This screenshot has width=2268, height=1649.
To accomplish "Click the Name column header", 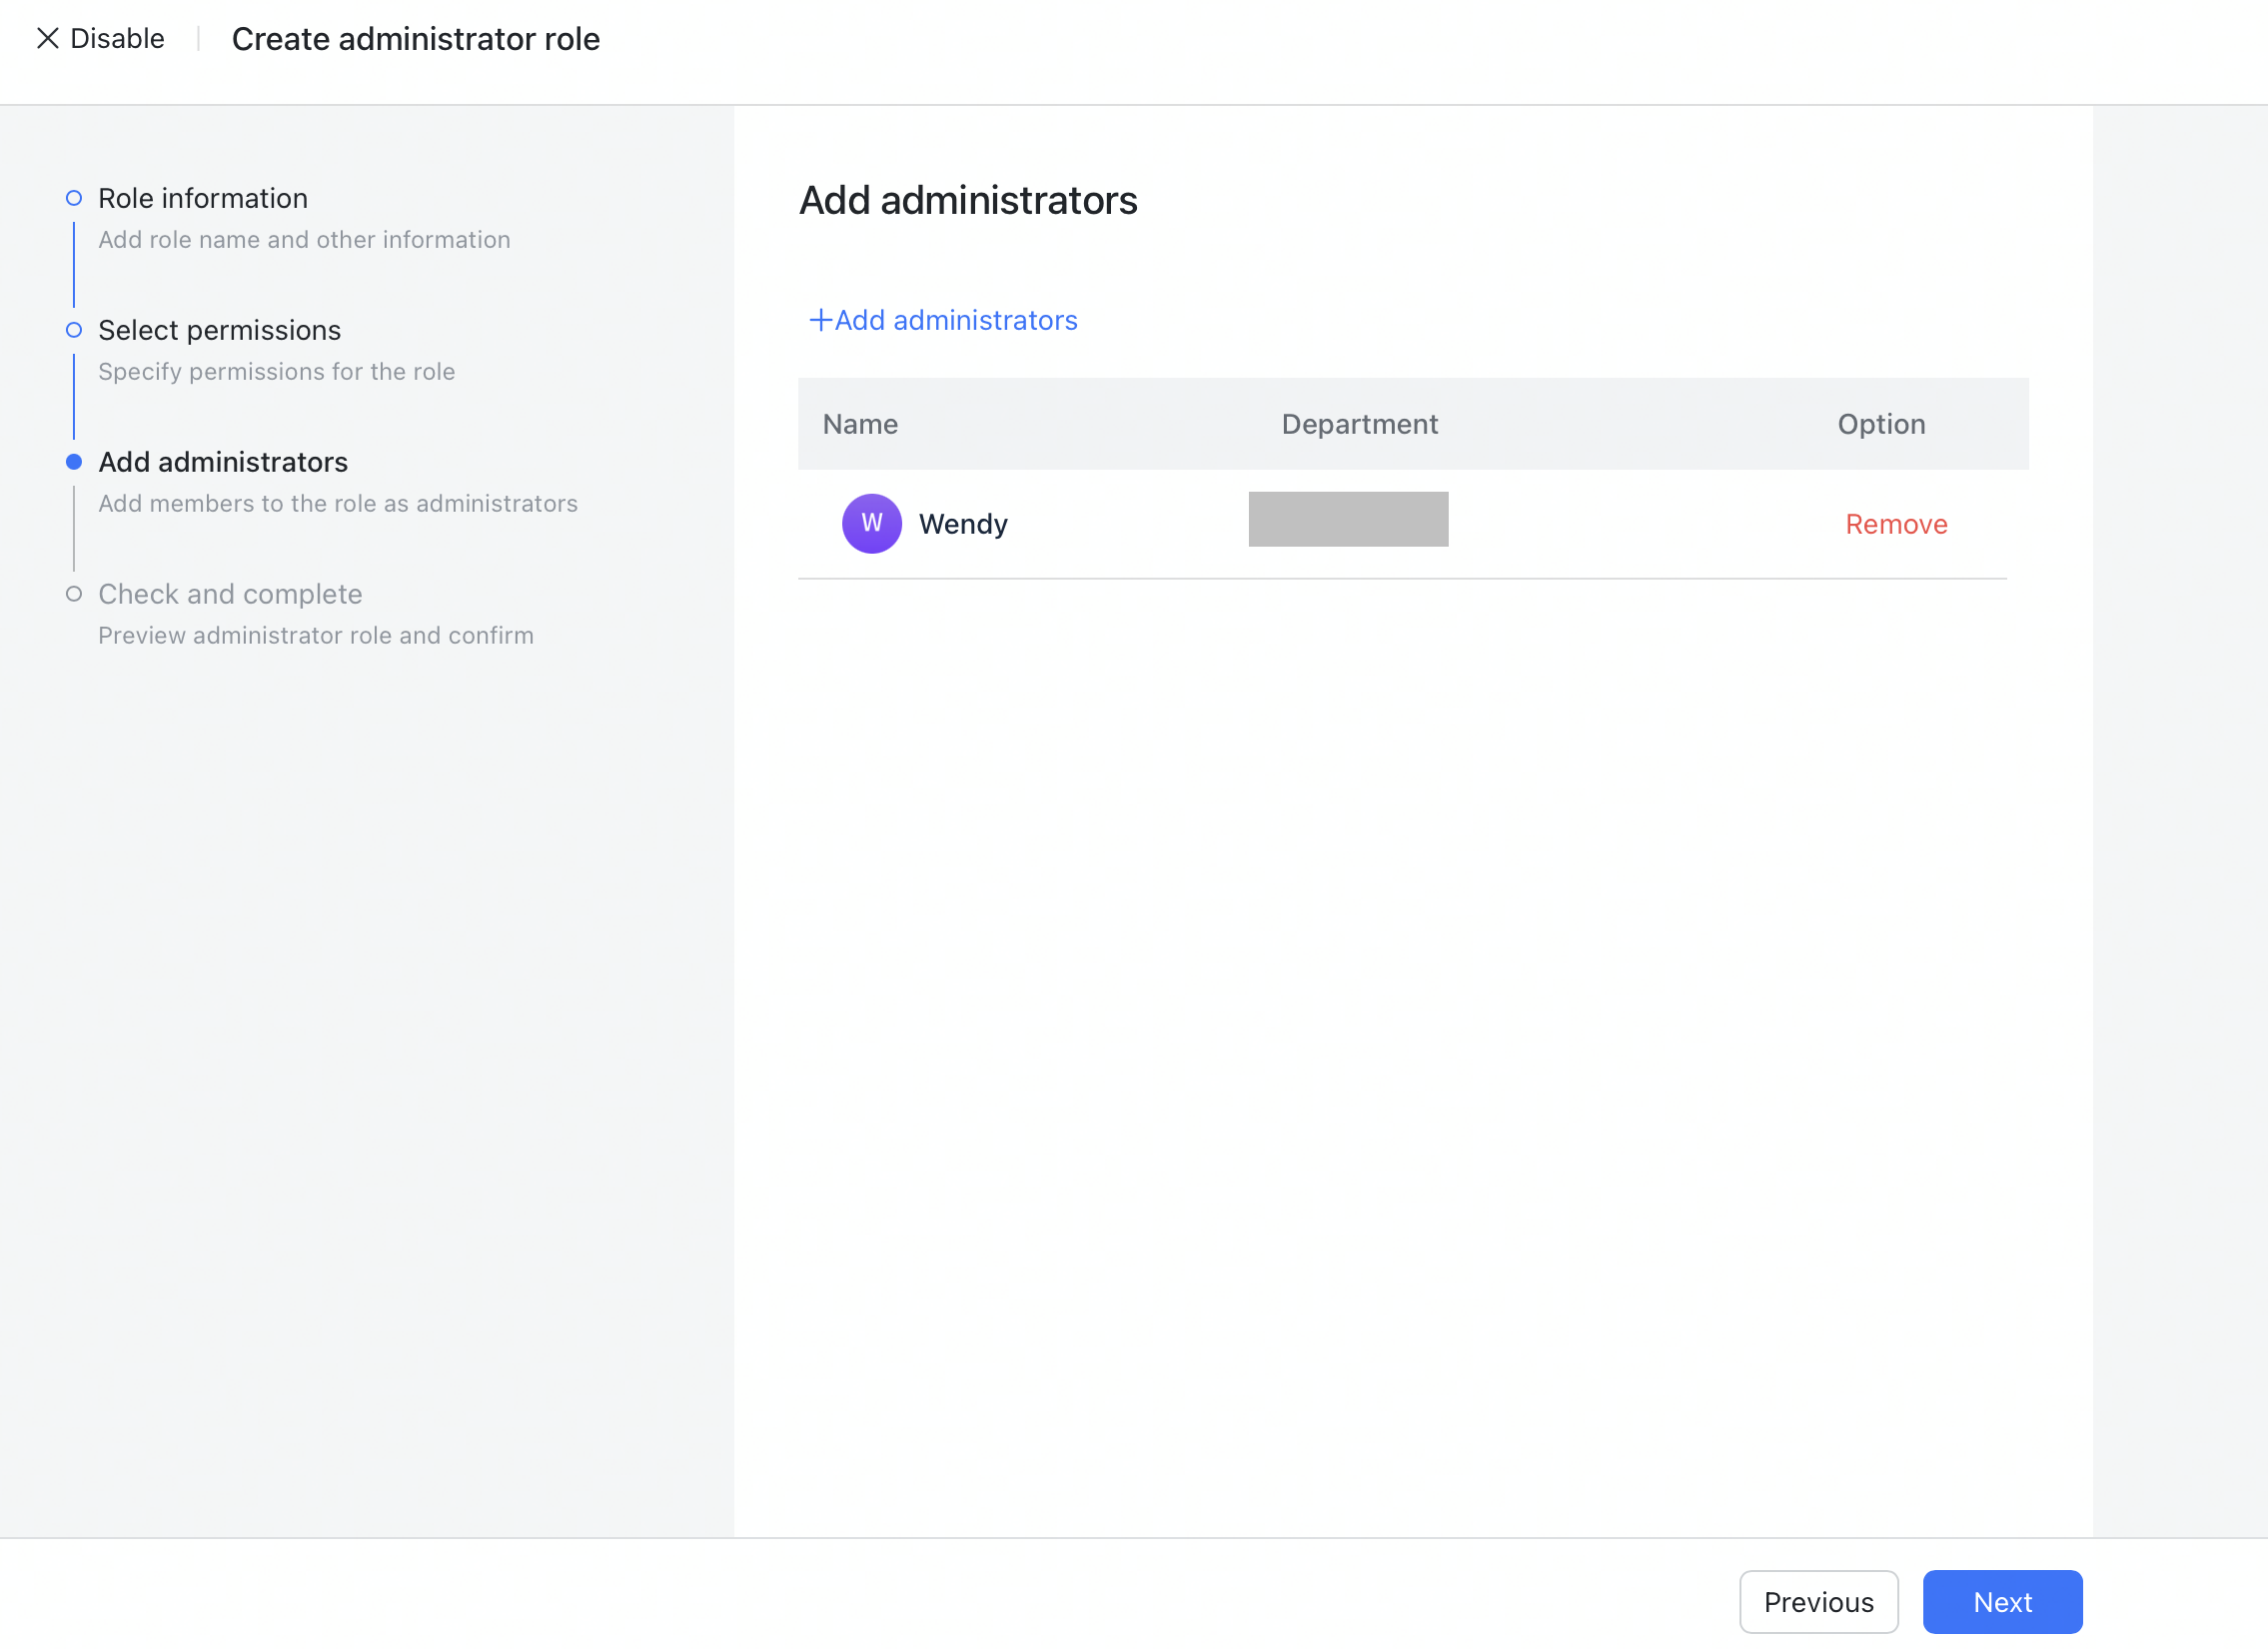I will (x=859, y=424).
